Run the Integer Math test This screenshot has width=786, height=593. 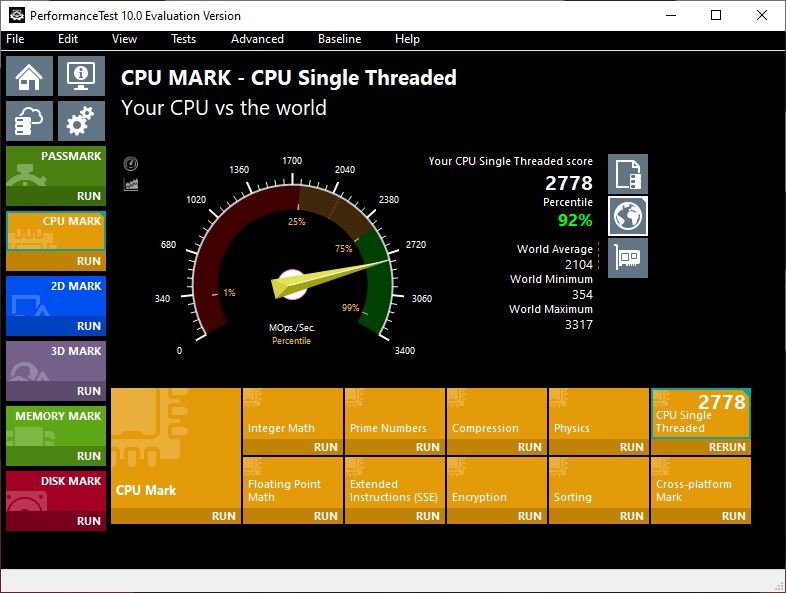[x=293, y=447]
